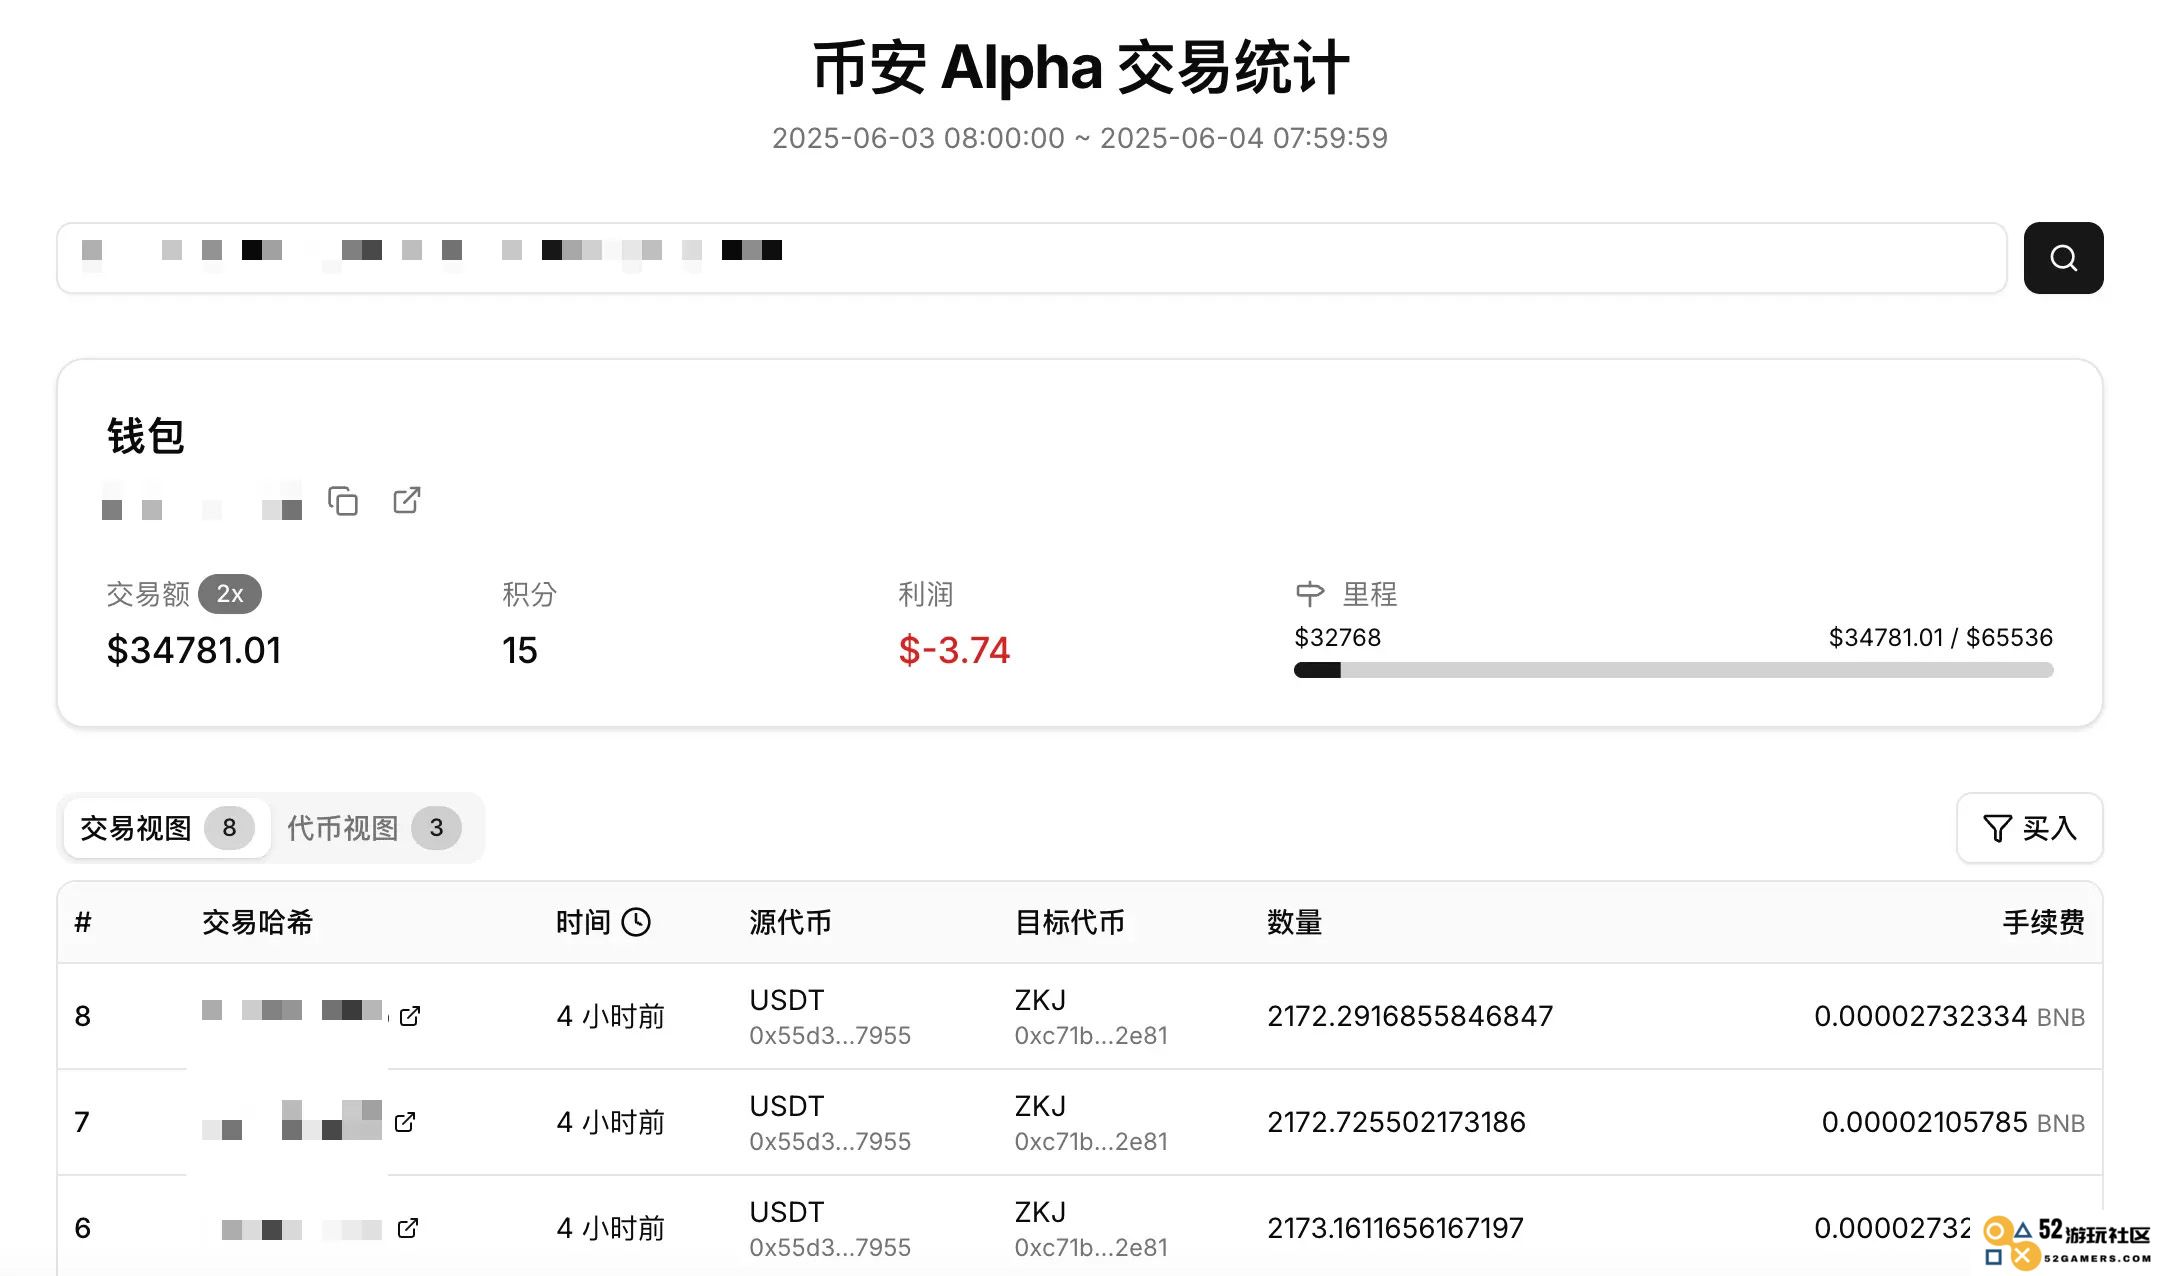Click row 7 USDT source token

[787, 1106]
